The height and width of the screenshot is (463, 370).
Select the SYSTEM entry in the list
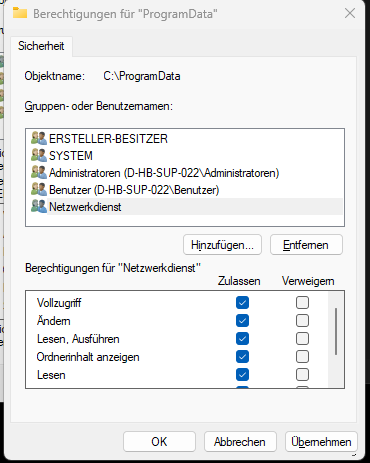tap(71, 156)
